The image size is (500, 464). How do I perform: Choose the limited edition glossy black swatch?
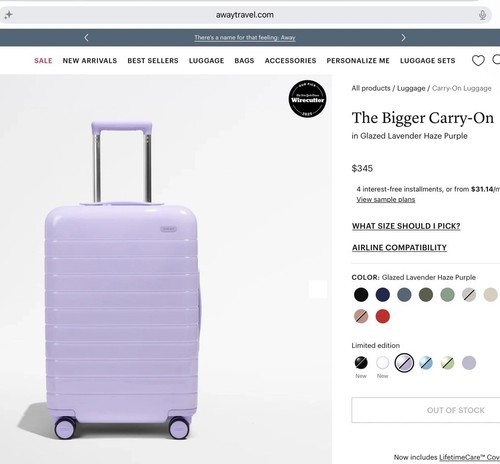click(361, 363)
